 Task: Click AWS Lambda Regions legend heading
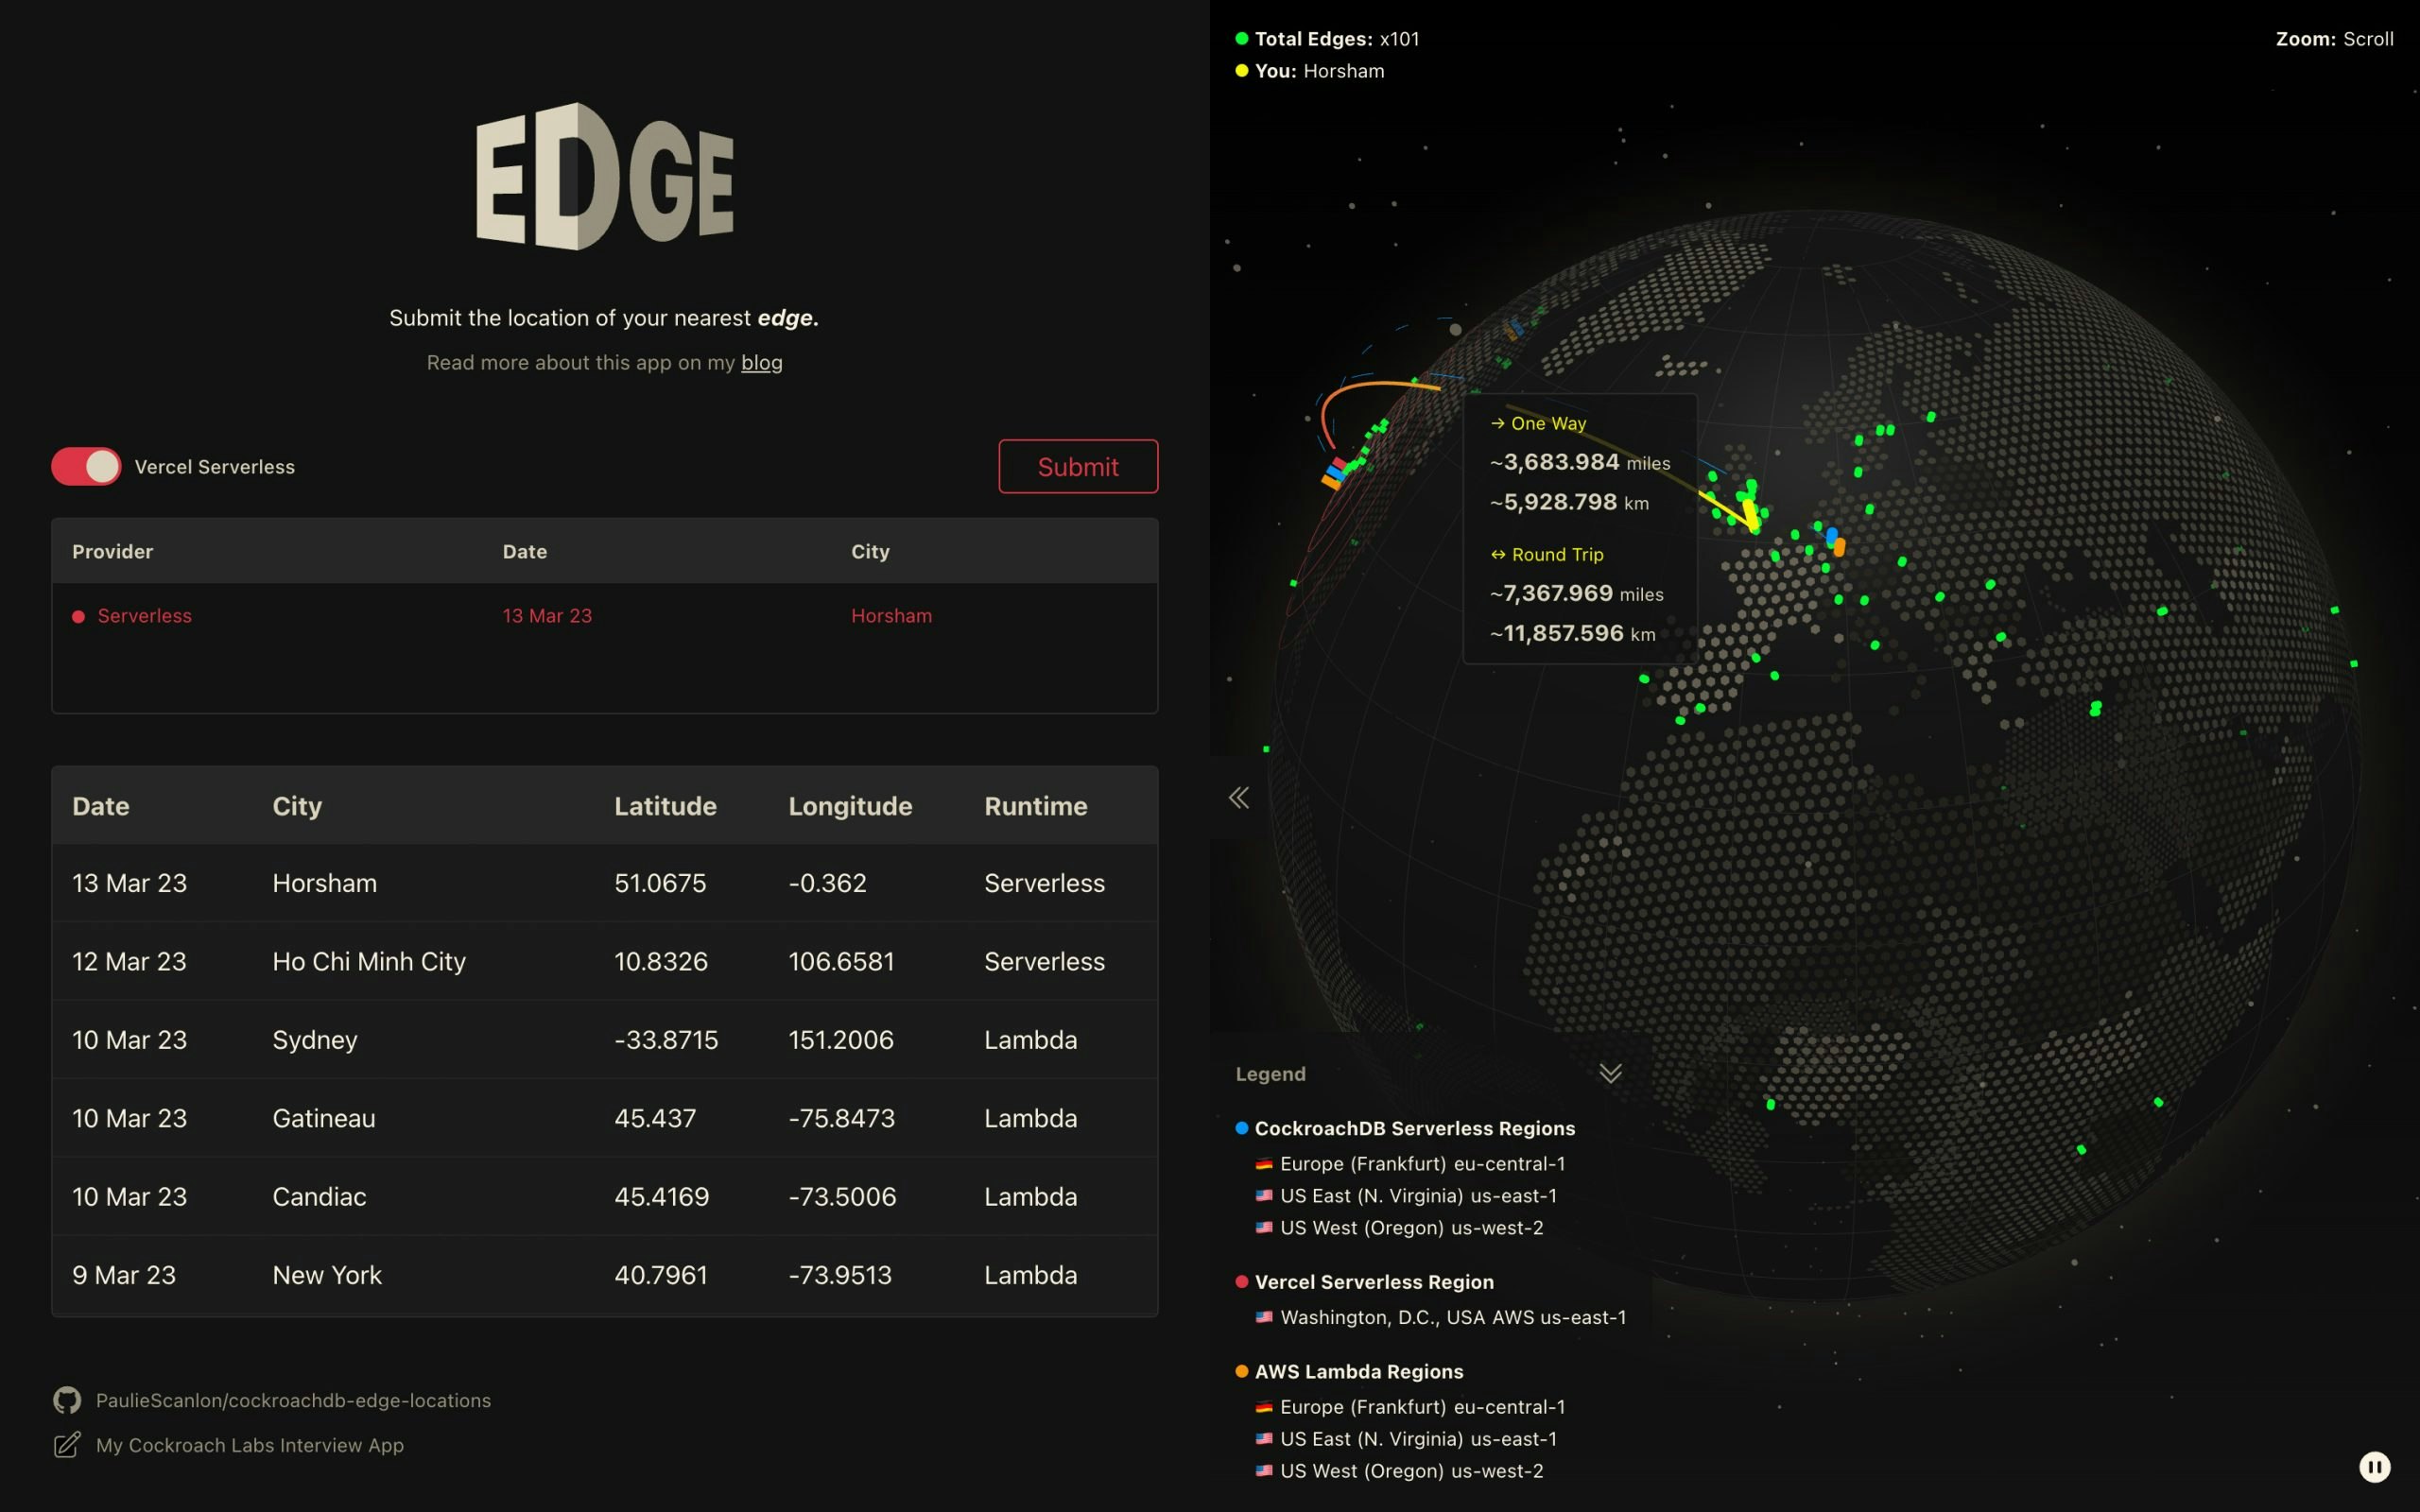(1359, 1372)
